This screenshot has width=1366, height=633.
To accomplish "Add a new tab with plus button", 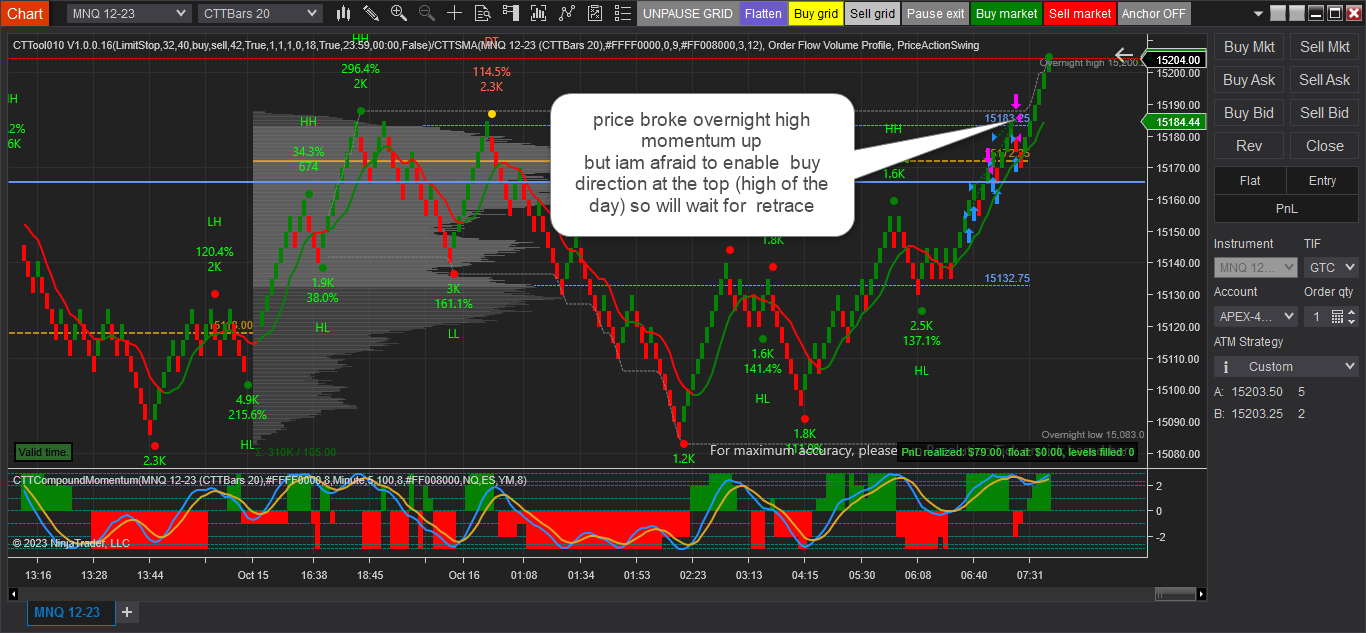I will pos(128,612).
